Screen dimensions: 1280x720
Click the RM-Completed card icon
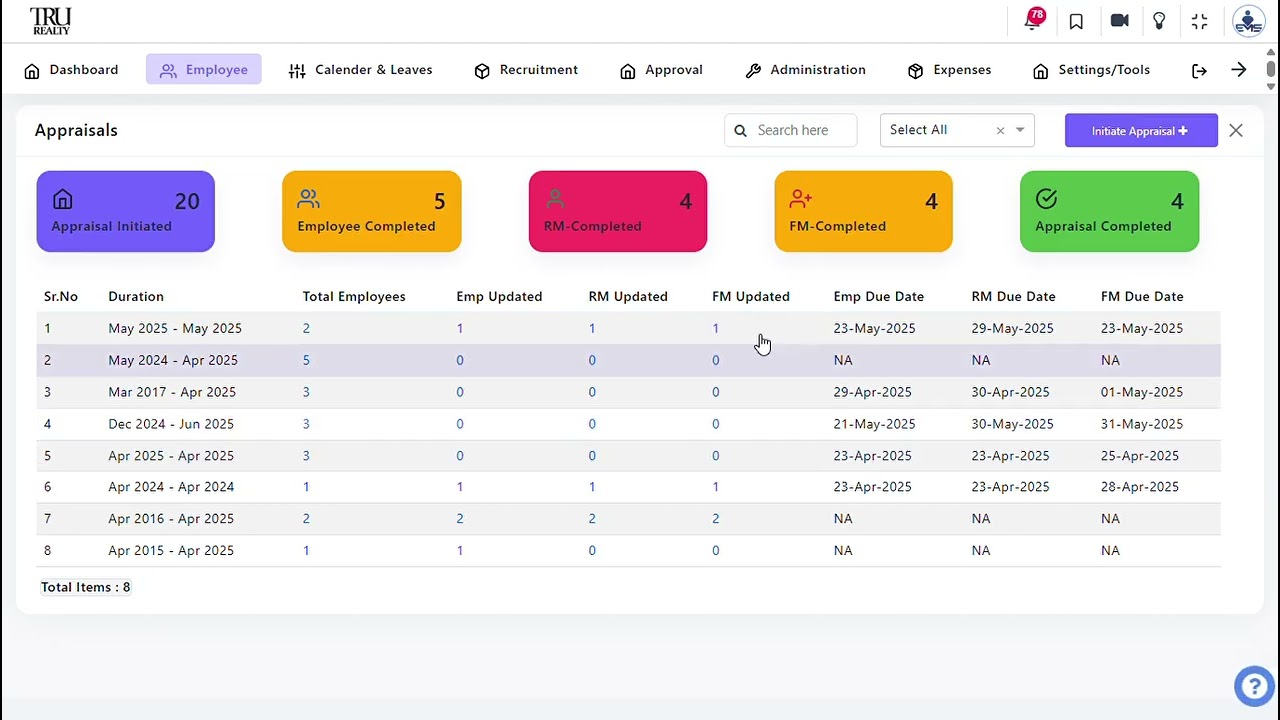(555, 199)
